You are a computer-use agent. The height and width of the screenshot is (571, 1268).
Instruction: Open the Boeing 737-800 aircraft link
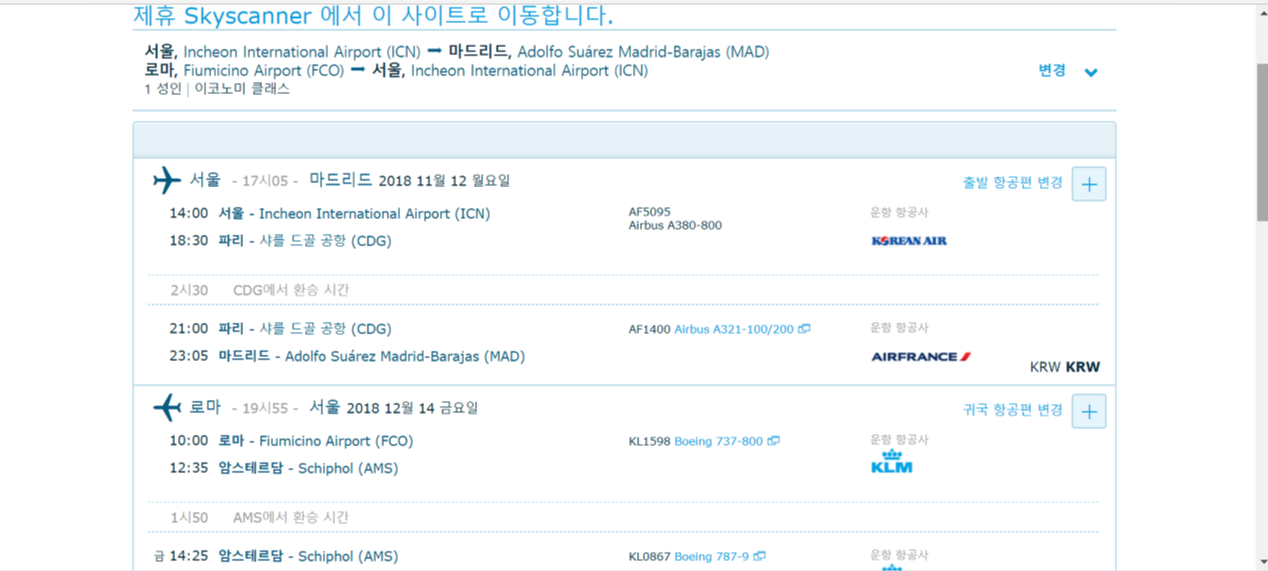718,441
